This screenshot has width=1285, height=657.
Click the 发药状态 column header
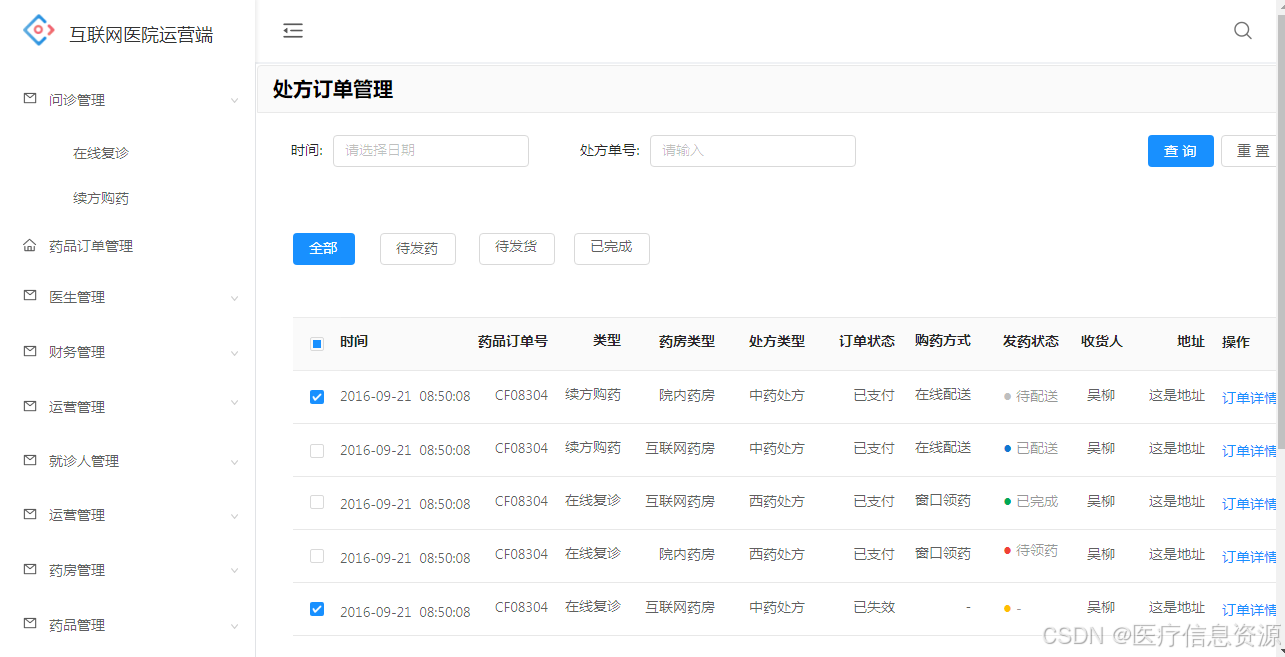(1031, 341)
